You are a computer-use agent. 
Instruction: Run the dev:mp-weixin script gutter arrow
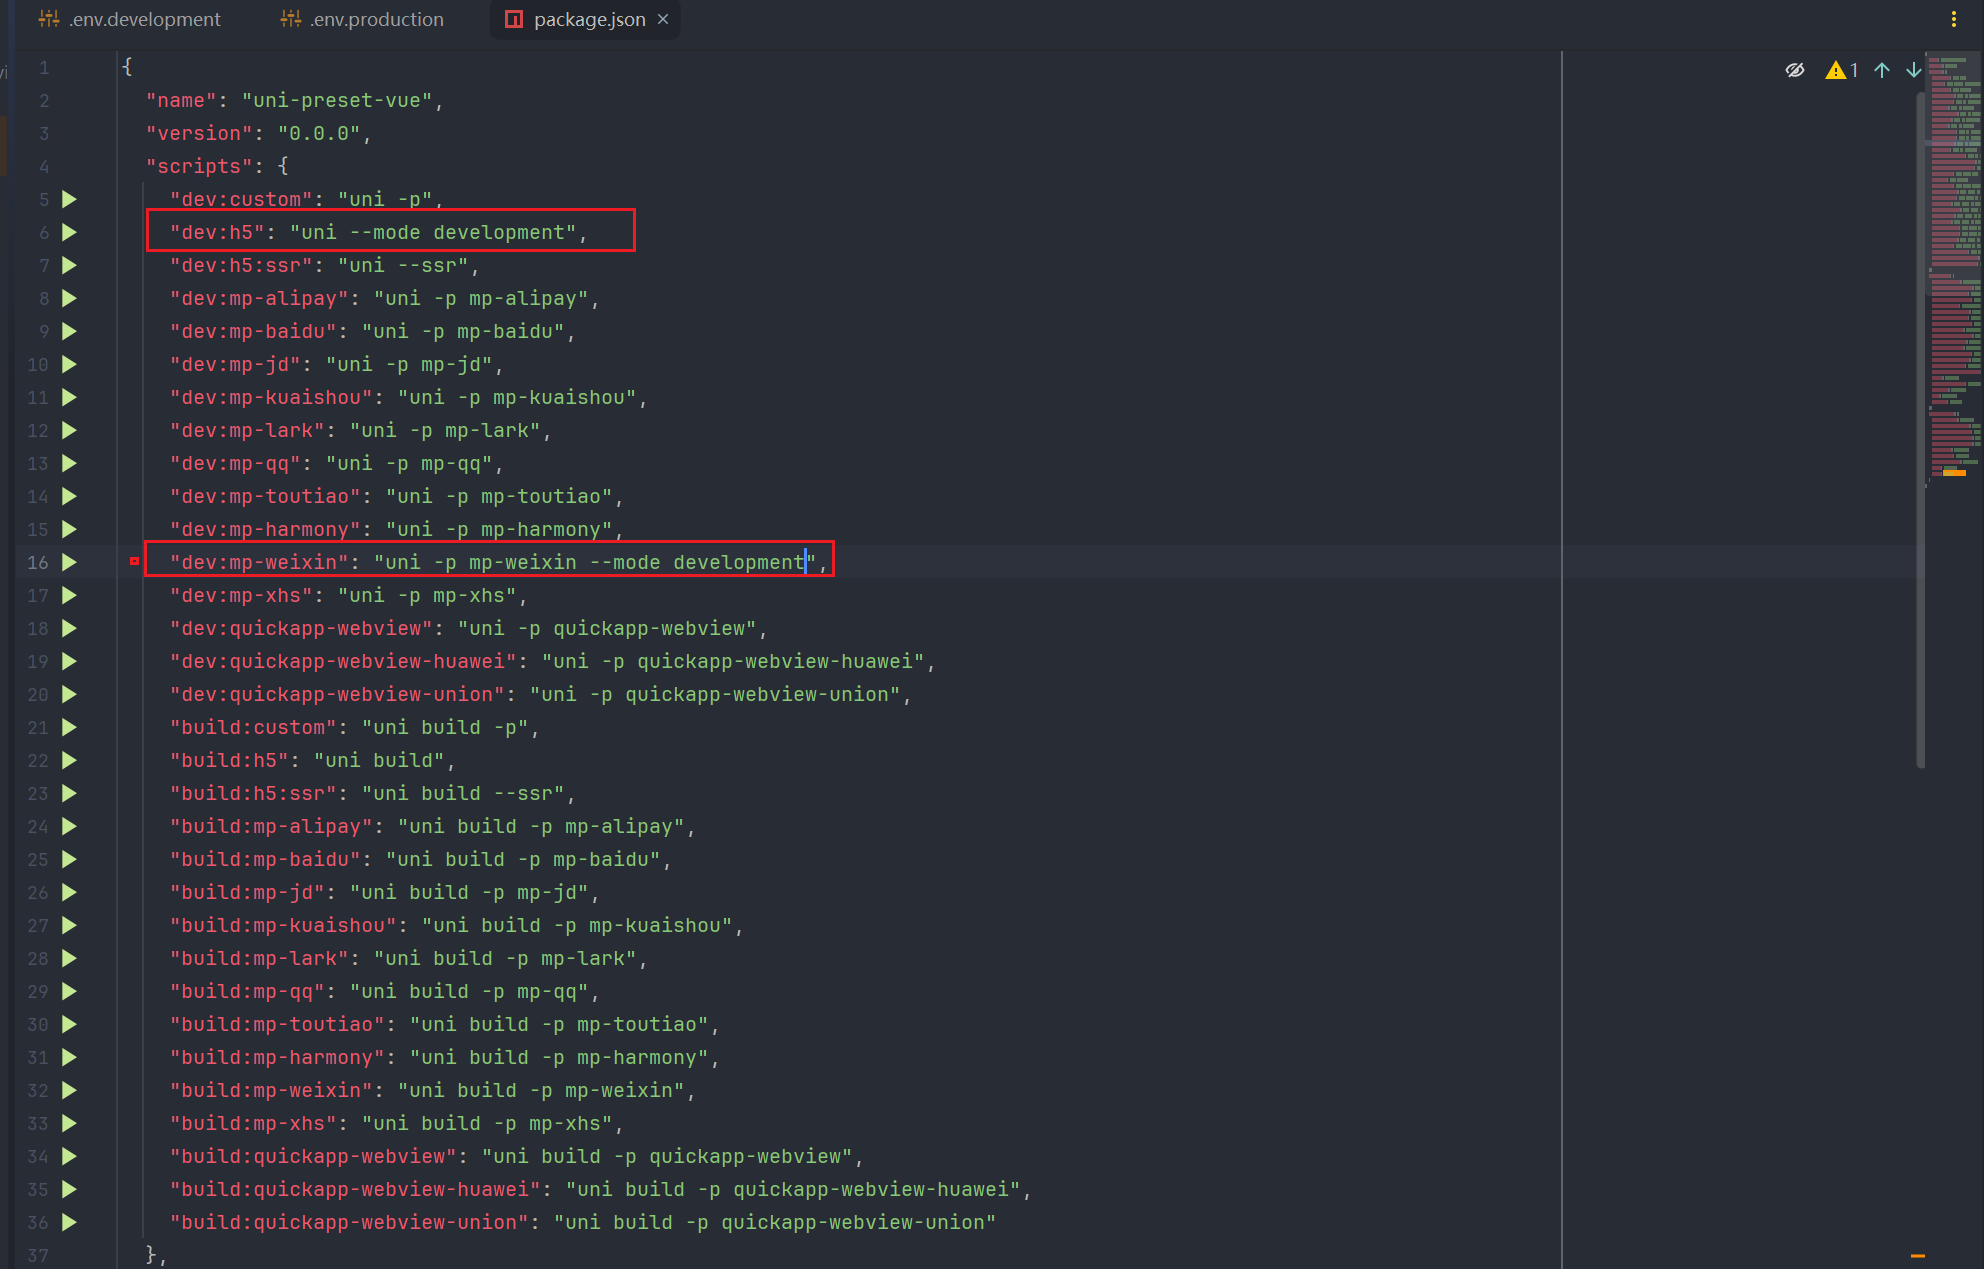(x=69, y=562)
